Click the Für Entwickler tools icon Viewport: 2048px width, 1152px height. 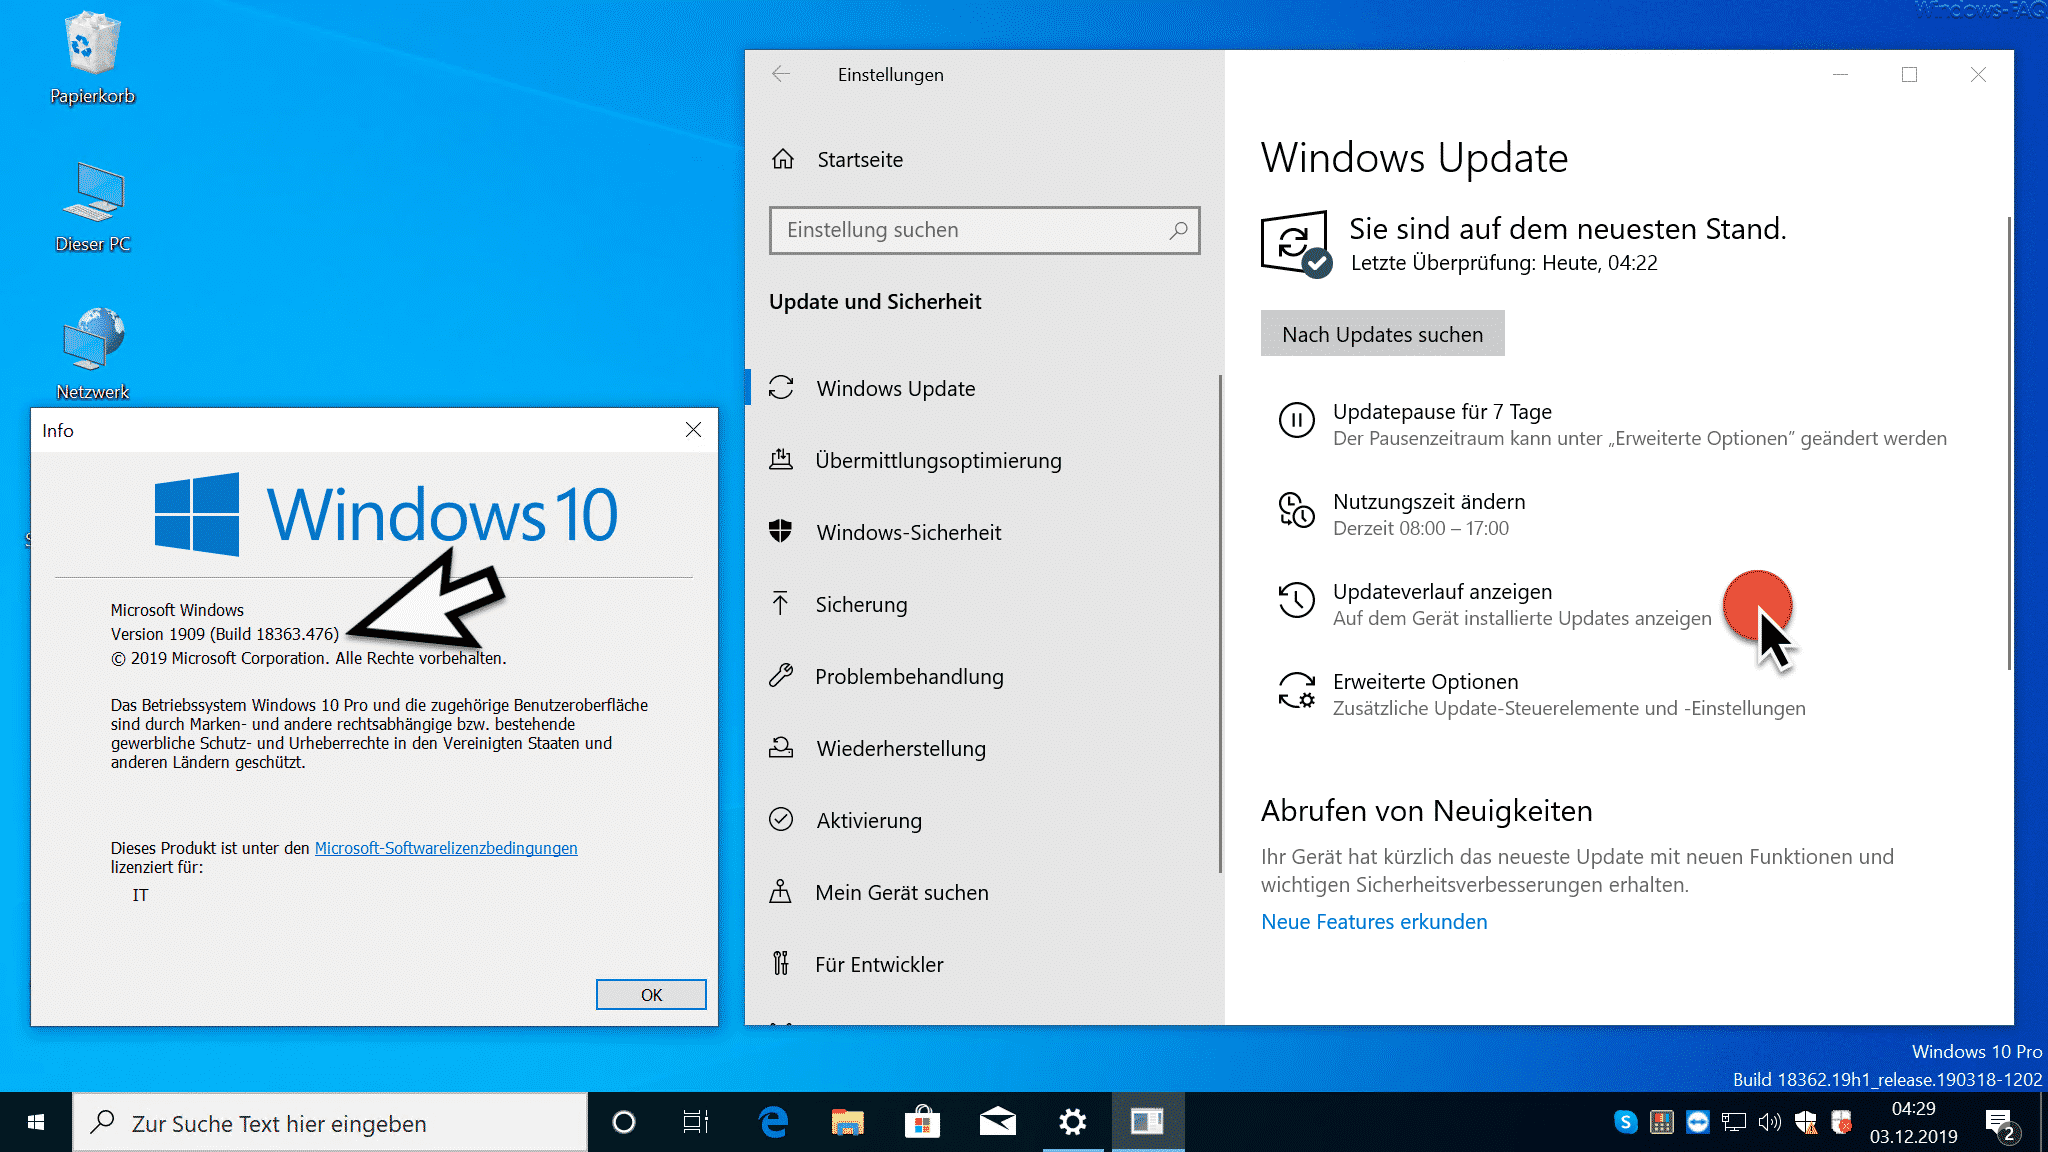click(x=781, y=964)
